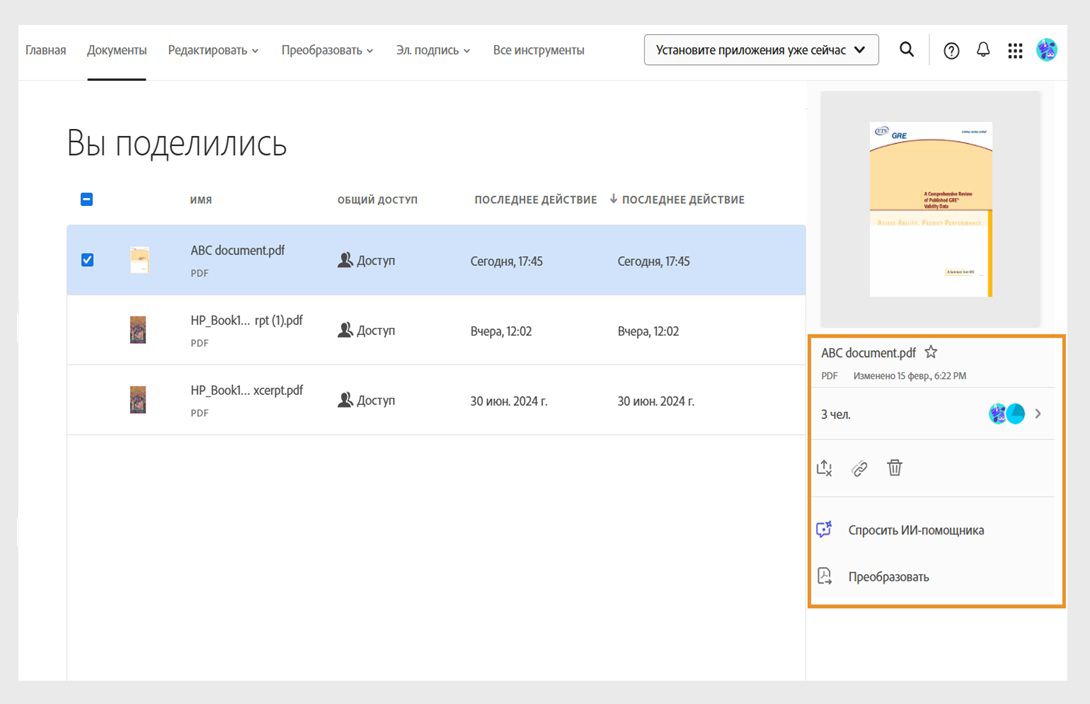Expand the Редактировать dropdown menu
Screen dimensions: 1090x704
click(x=213, y=50)
